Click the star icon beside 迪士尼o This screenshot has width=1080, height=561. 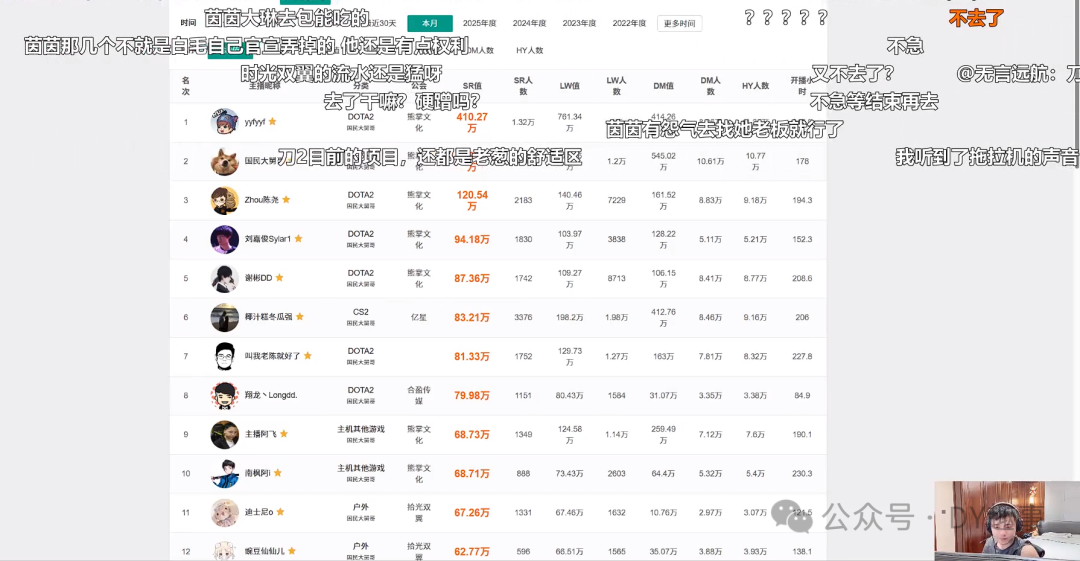pos(281,512)
